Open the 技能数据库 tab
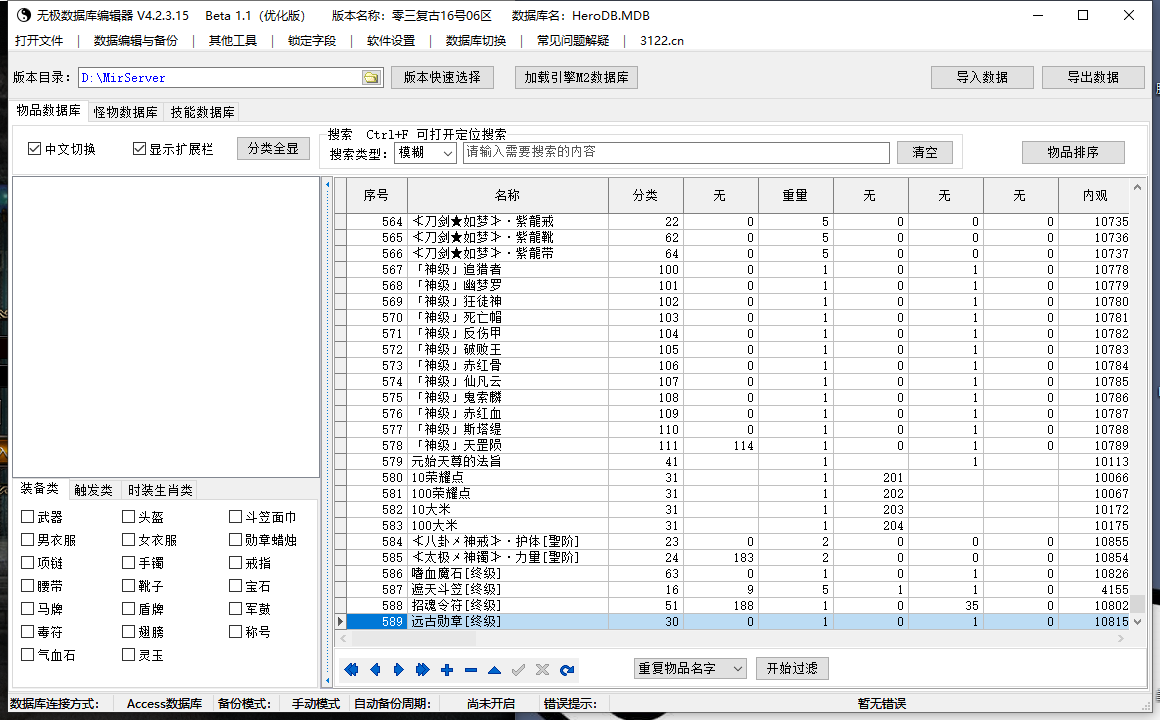The image size is (1160, 720). pos(203,112)
